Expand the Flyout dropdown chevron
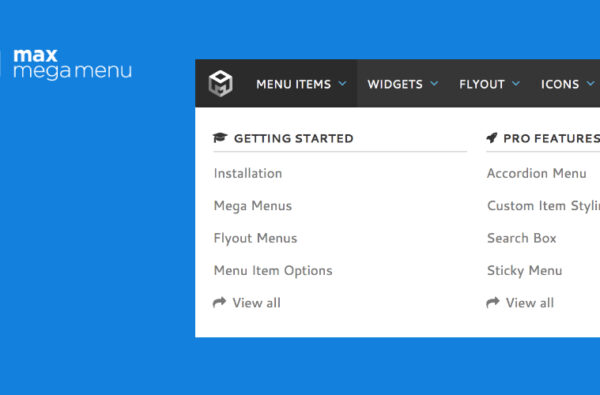The height and width of the screenshot is (395, 600). (516, 83)
